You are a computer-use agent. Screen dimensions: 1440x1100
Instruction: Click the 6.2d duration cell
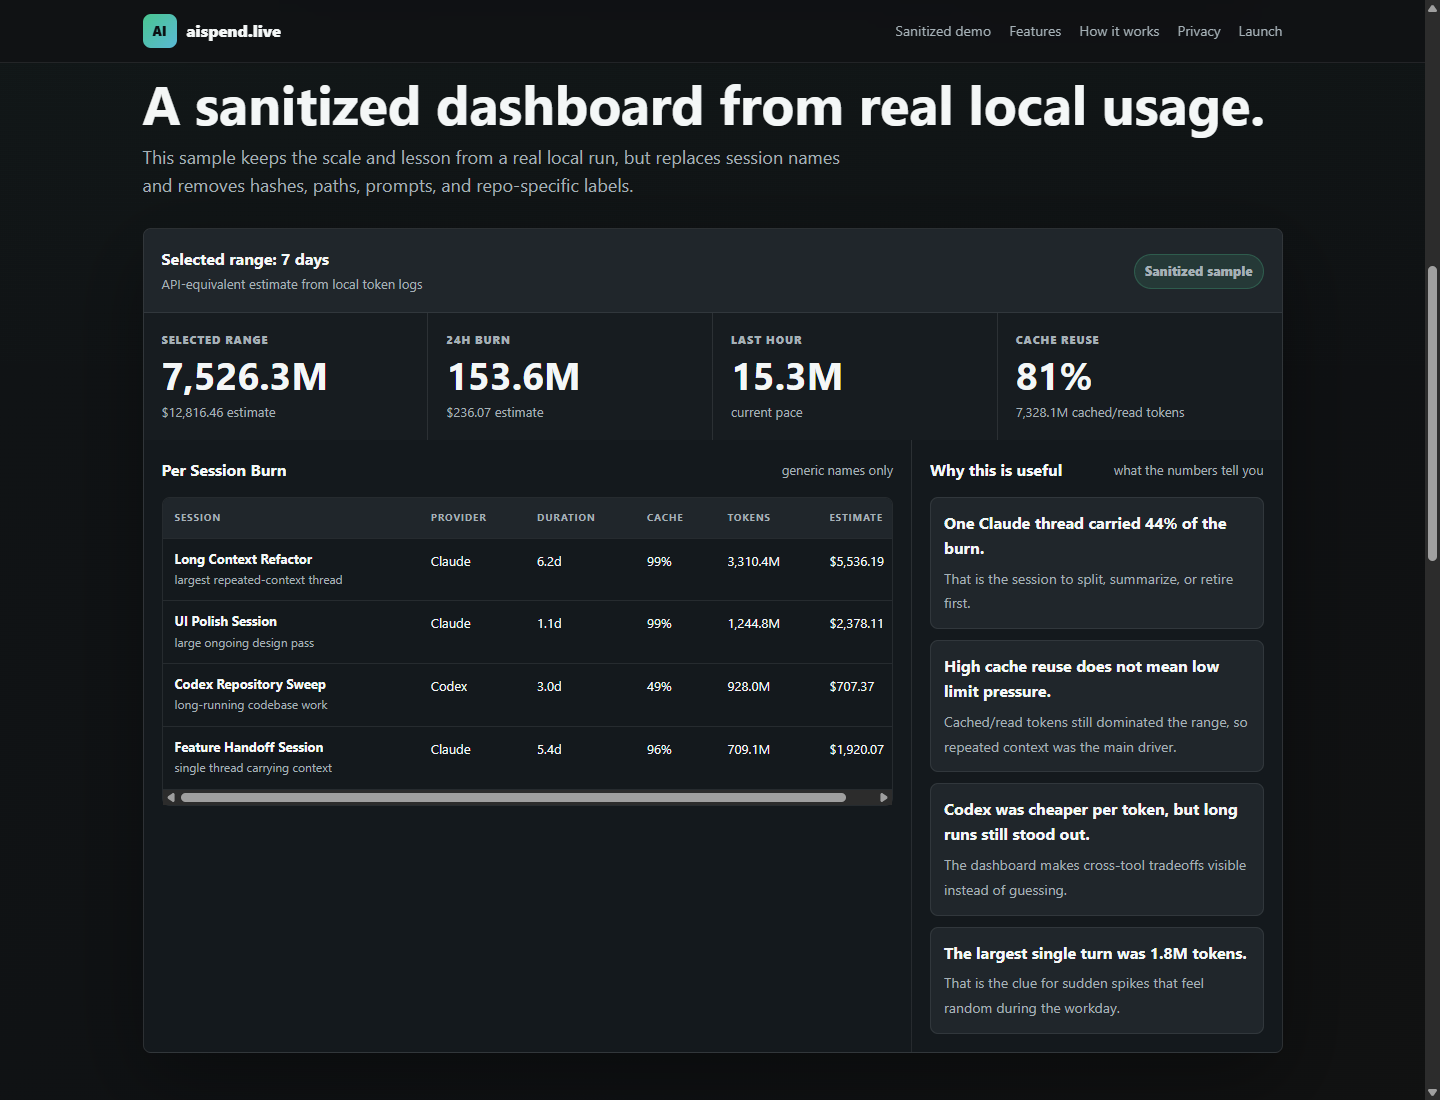coord(549,562)
